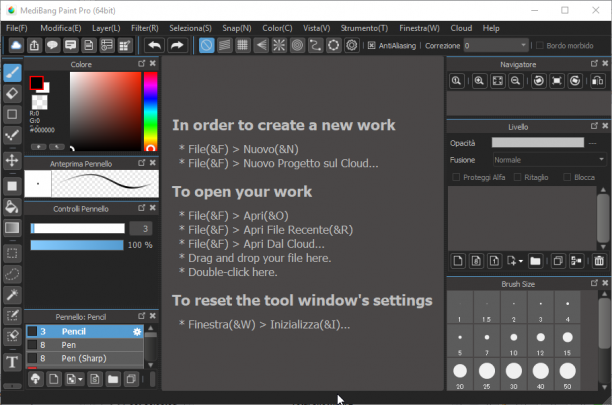Zoom in using the Navigator

(479, 81)
